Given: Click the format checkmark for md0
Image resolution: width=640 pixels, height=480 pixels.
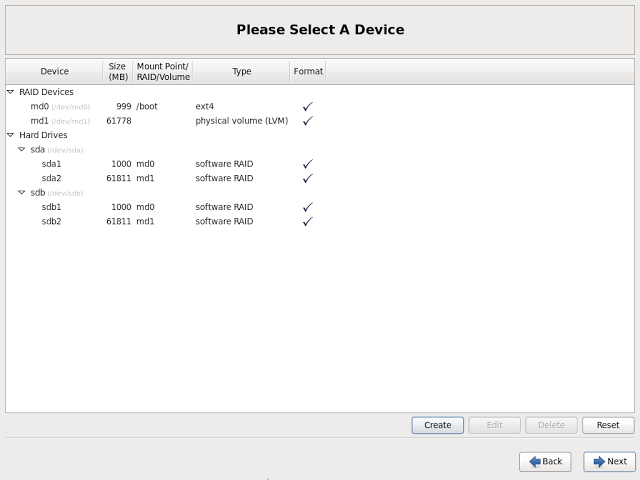Looking at the screenshot, I should tap(308, 106).
